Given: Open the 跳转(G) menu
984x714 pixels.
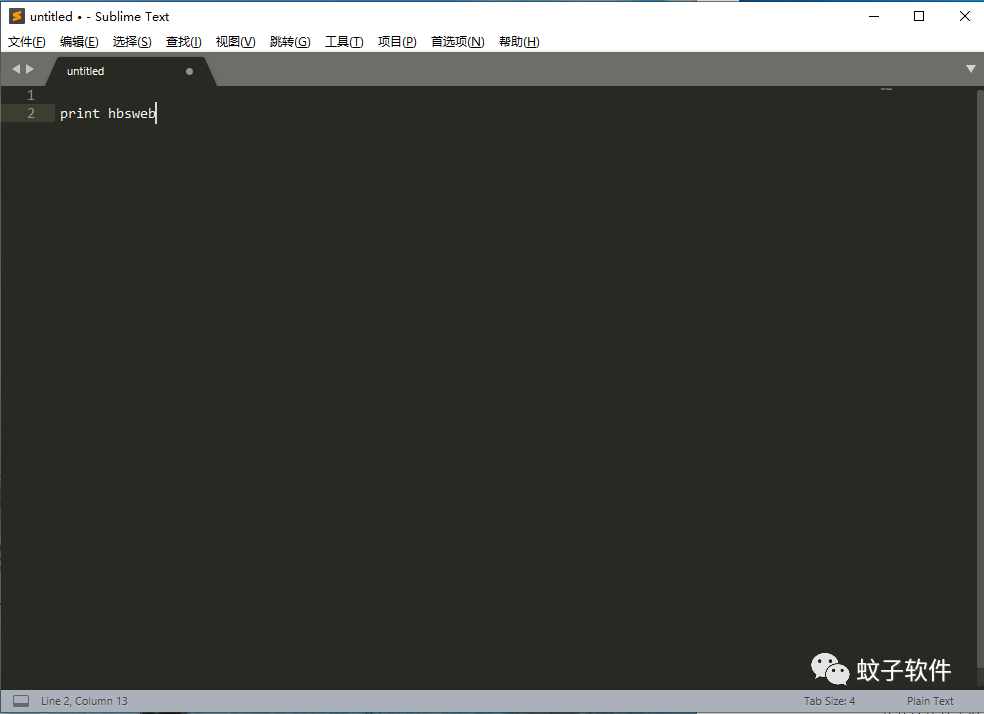Looking at the screenshot, I should coord(290,42).
